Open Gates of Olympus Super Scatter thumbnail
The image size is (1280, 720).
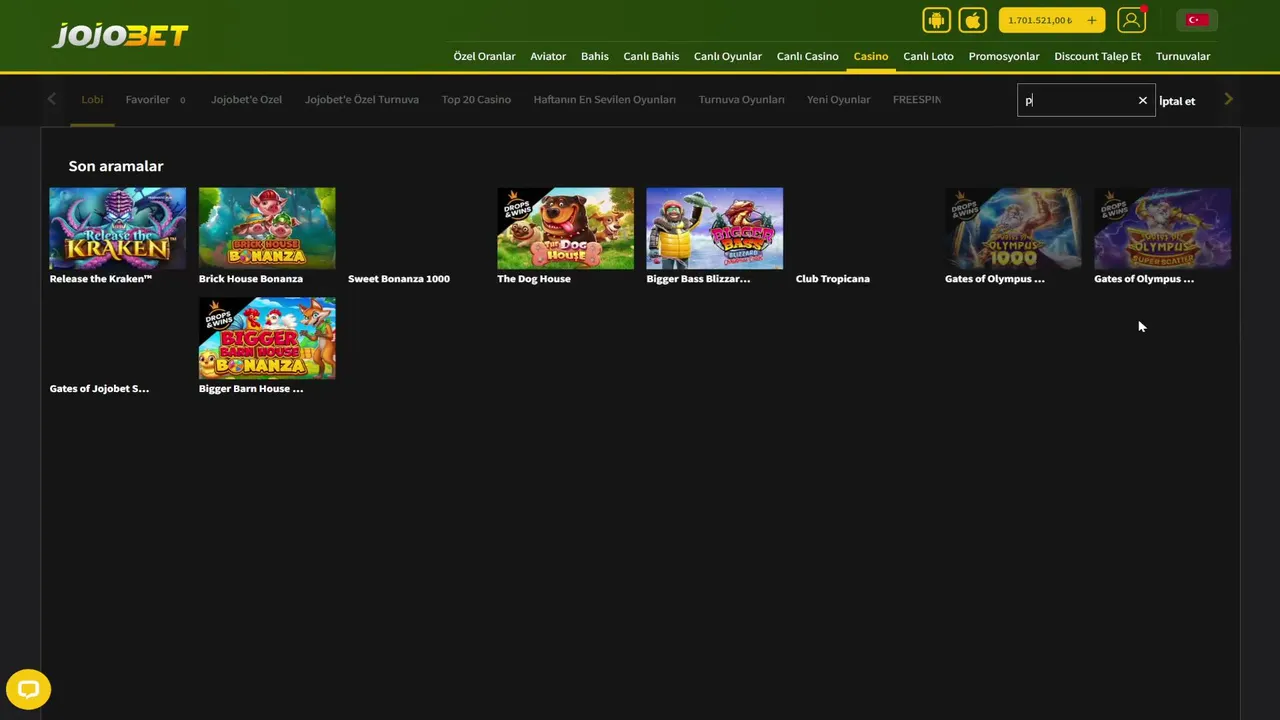[x=1162, y=228]
